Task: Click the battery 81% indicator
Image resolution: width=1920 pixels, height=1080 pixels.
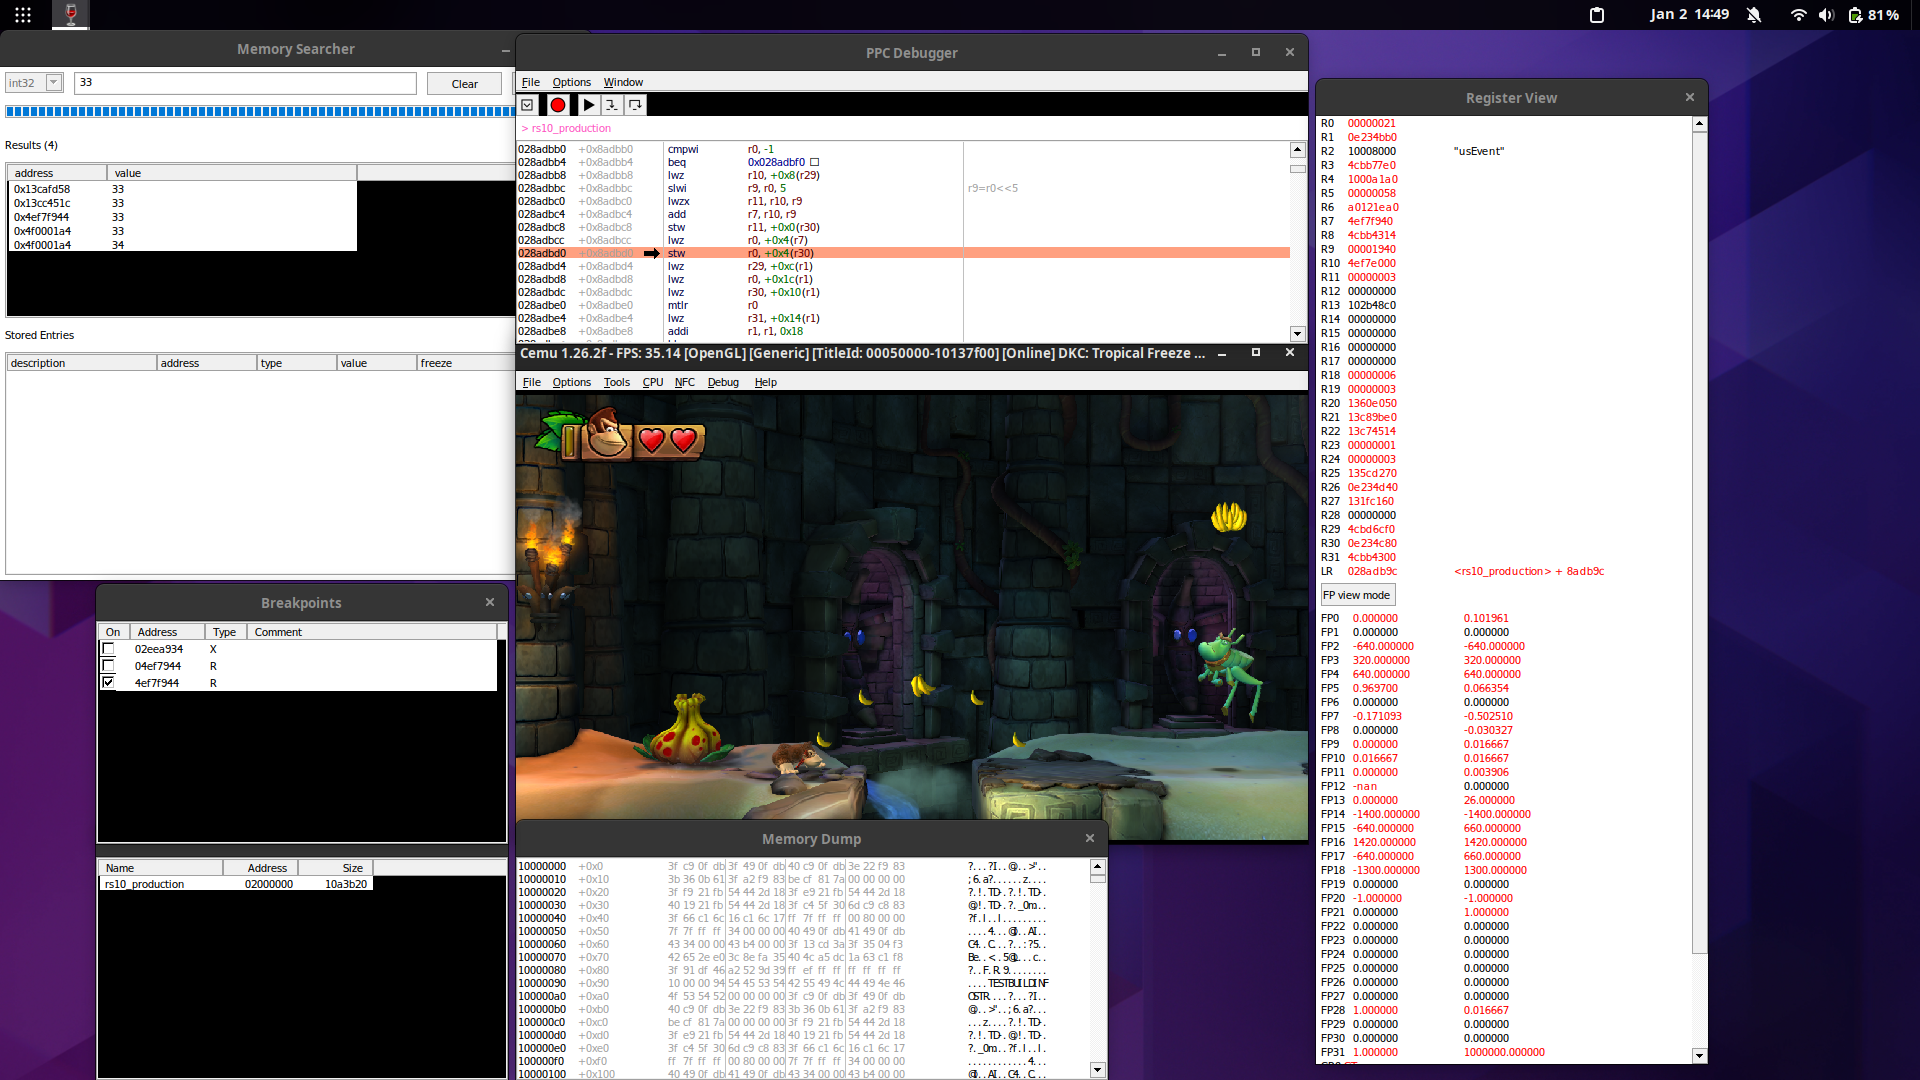Action: pos(1874,15)
